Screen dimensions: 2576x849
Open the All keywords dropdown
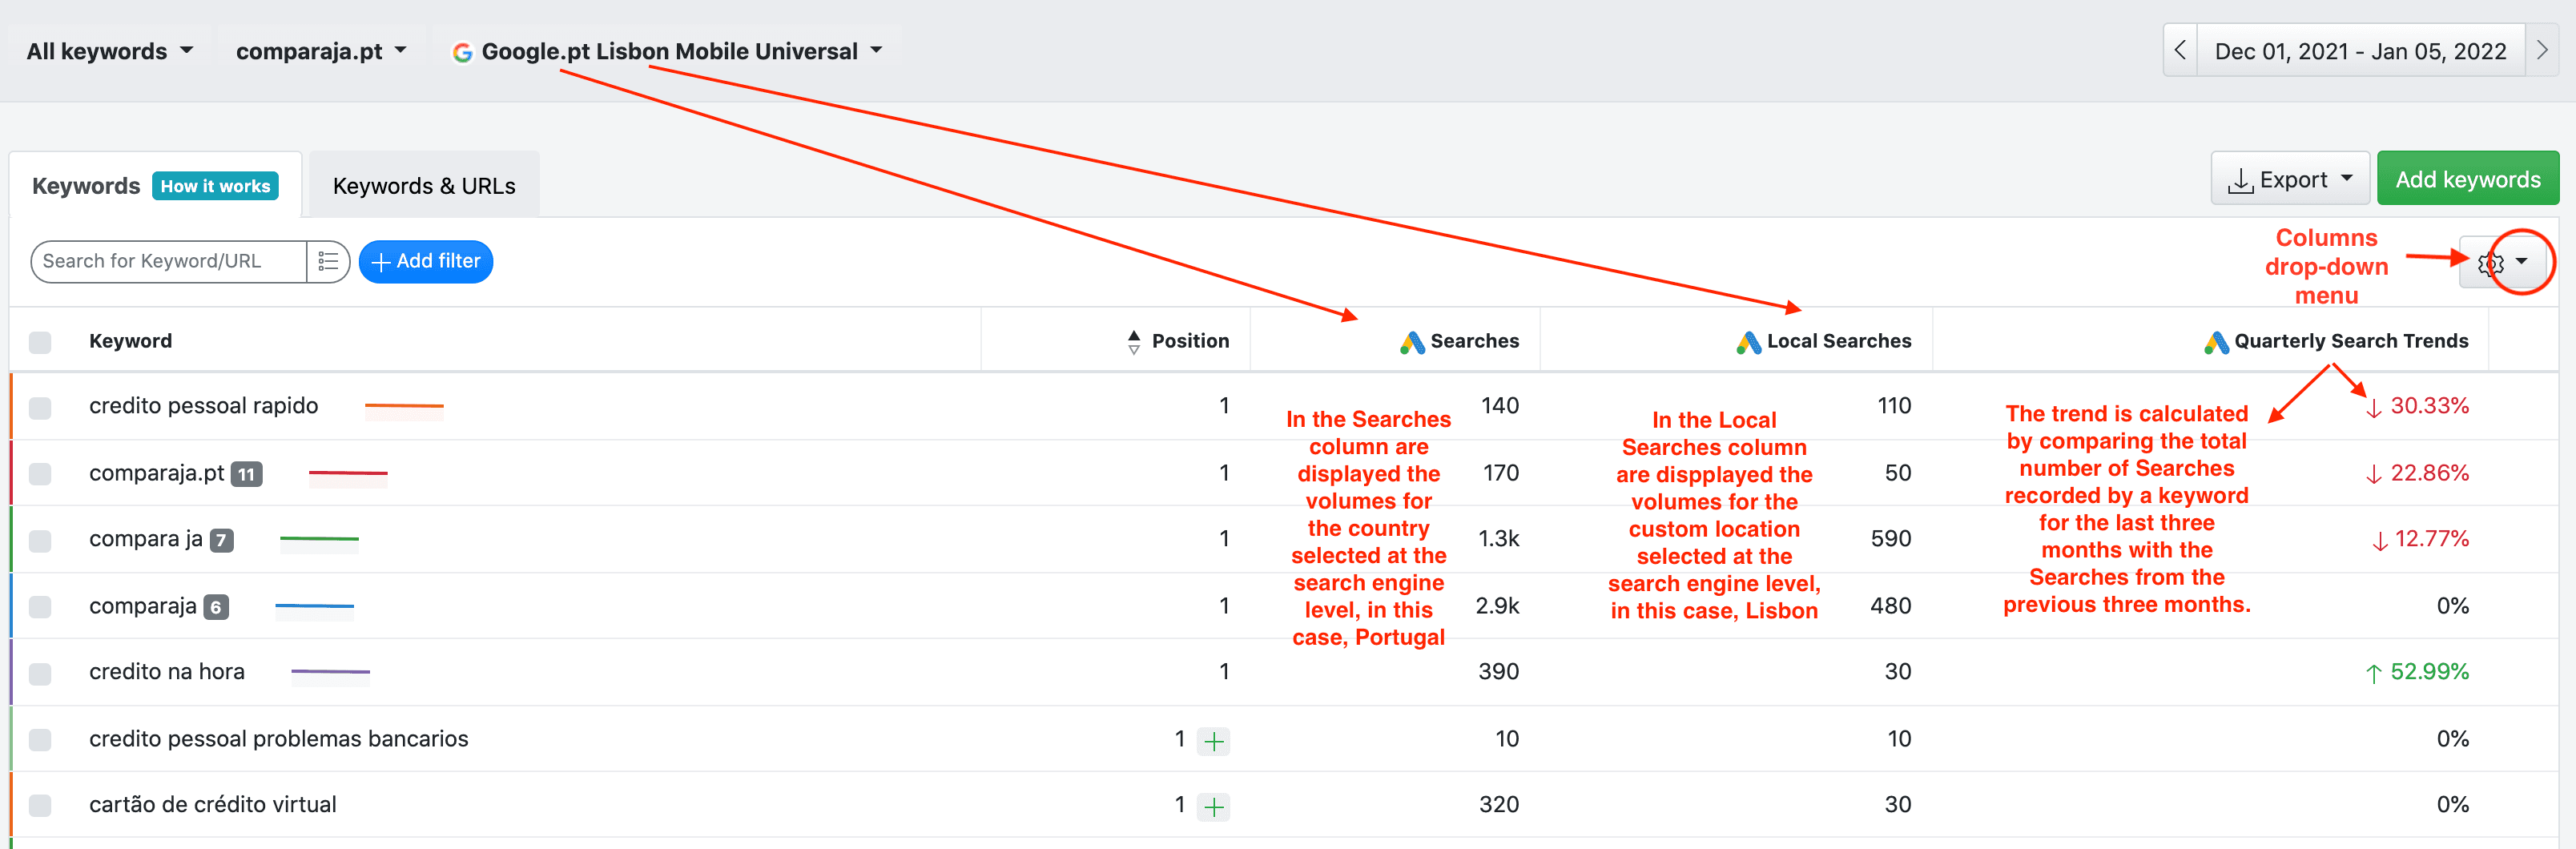[x=109, y=51]
